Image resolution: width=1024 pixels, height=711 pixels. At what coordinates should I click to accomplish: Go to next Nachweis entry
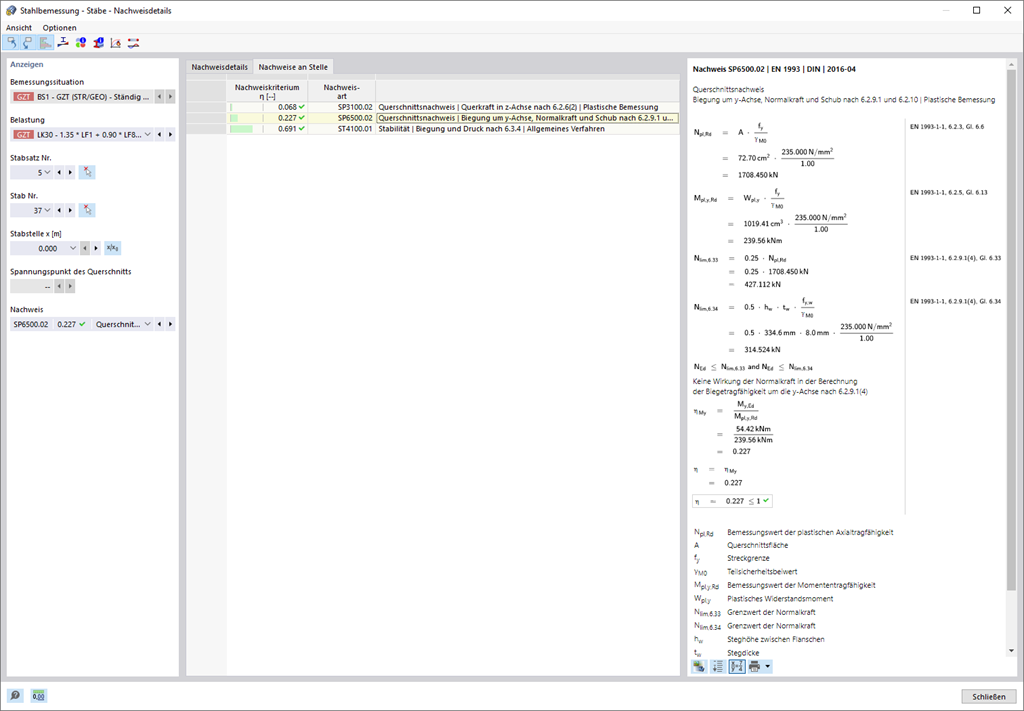170,324
